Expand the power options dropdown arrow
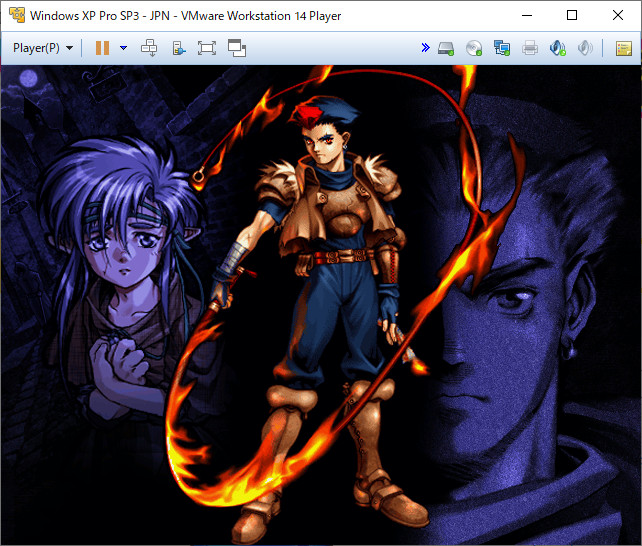Image resolution: width=642 pixels, height=546 pixels. [123, 48]
